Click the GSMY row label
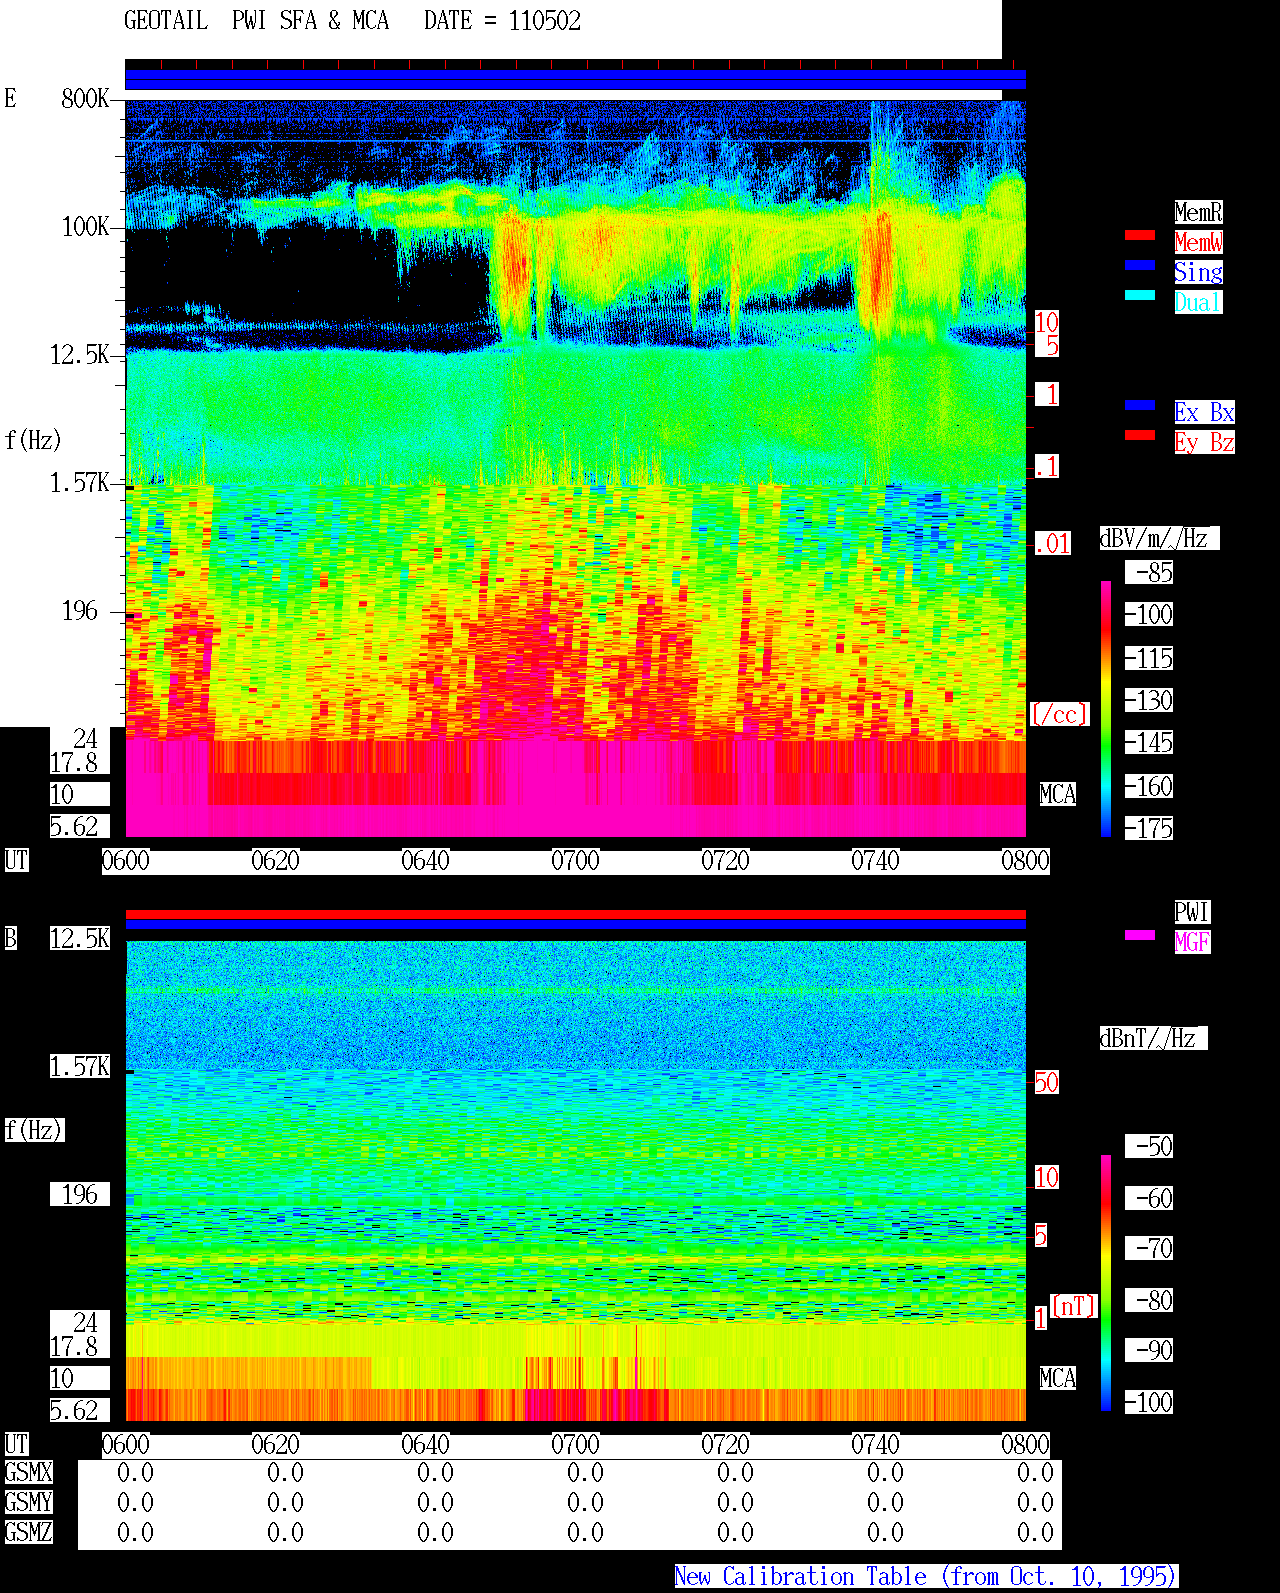Viewport: 1280px width, 1593px height. (29, 1502)
